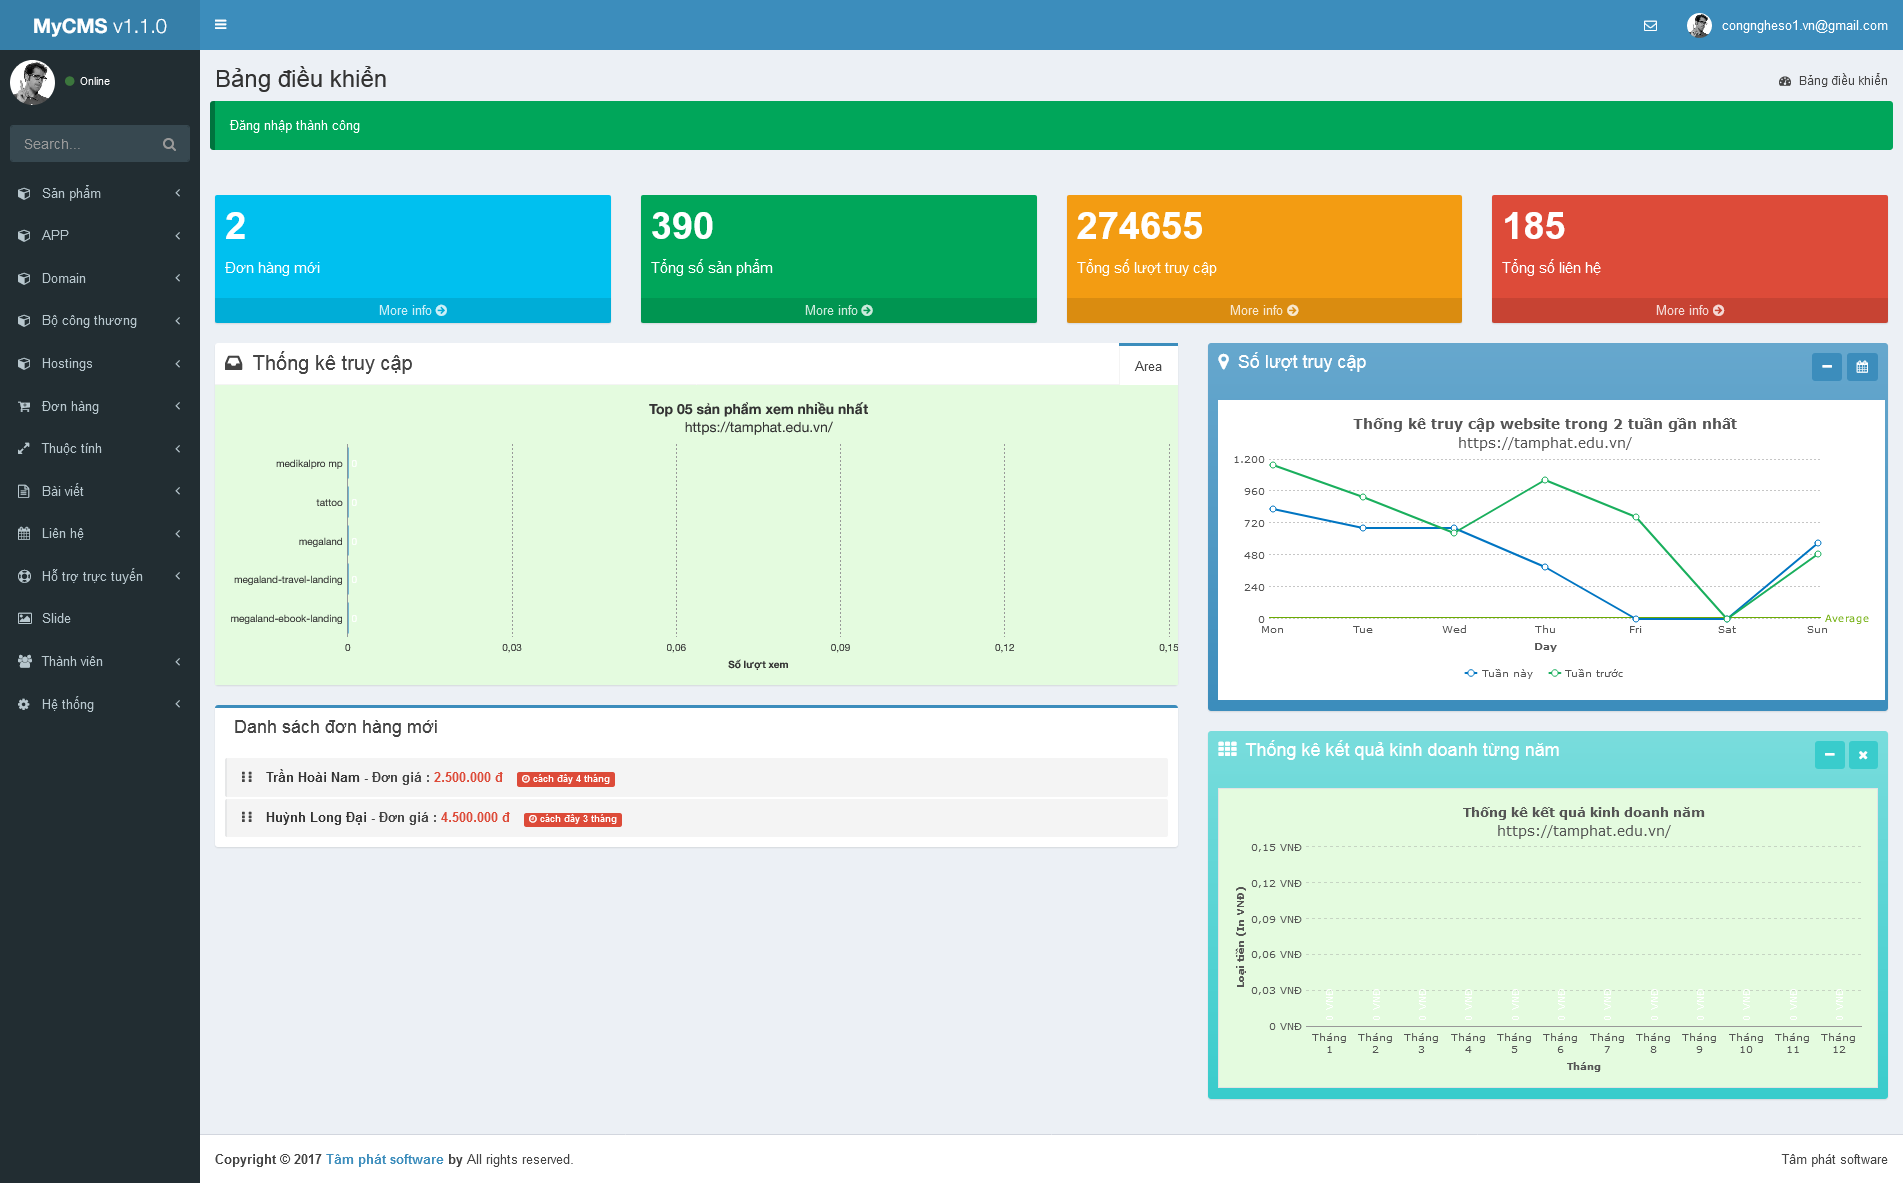This screenshot has width=1903, height=1183.
Task: Toggle the Tuần này legend series
Action: point(1498,674)
